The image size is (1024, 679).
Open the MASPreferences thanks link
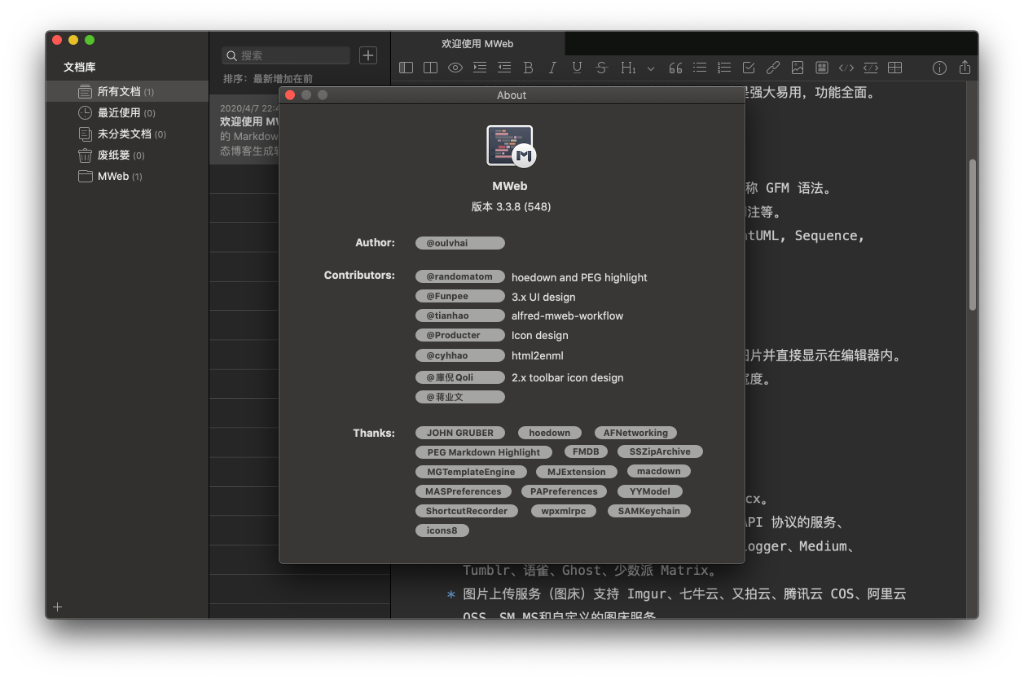coord(463,492)
